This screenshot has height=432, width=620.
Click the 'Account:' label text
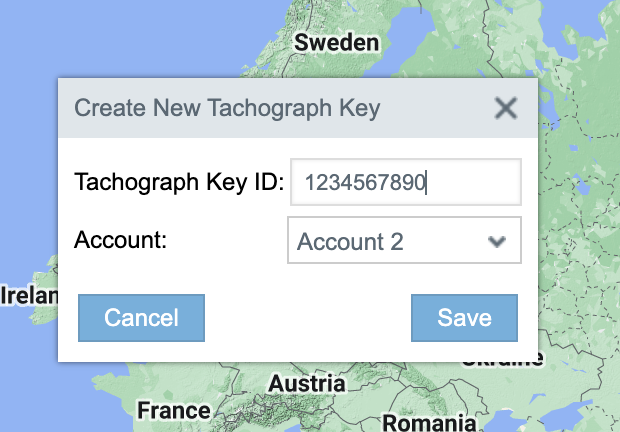120,241
